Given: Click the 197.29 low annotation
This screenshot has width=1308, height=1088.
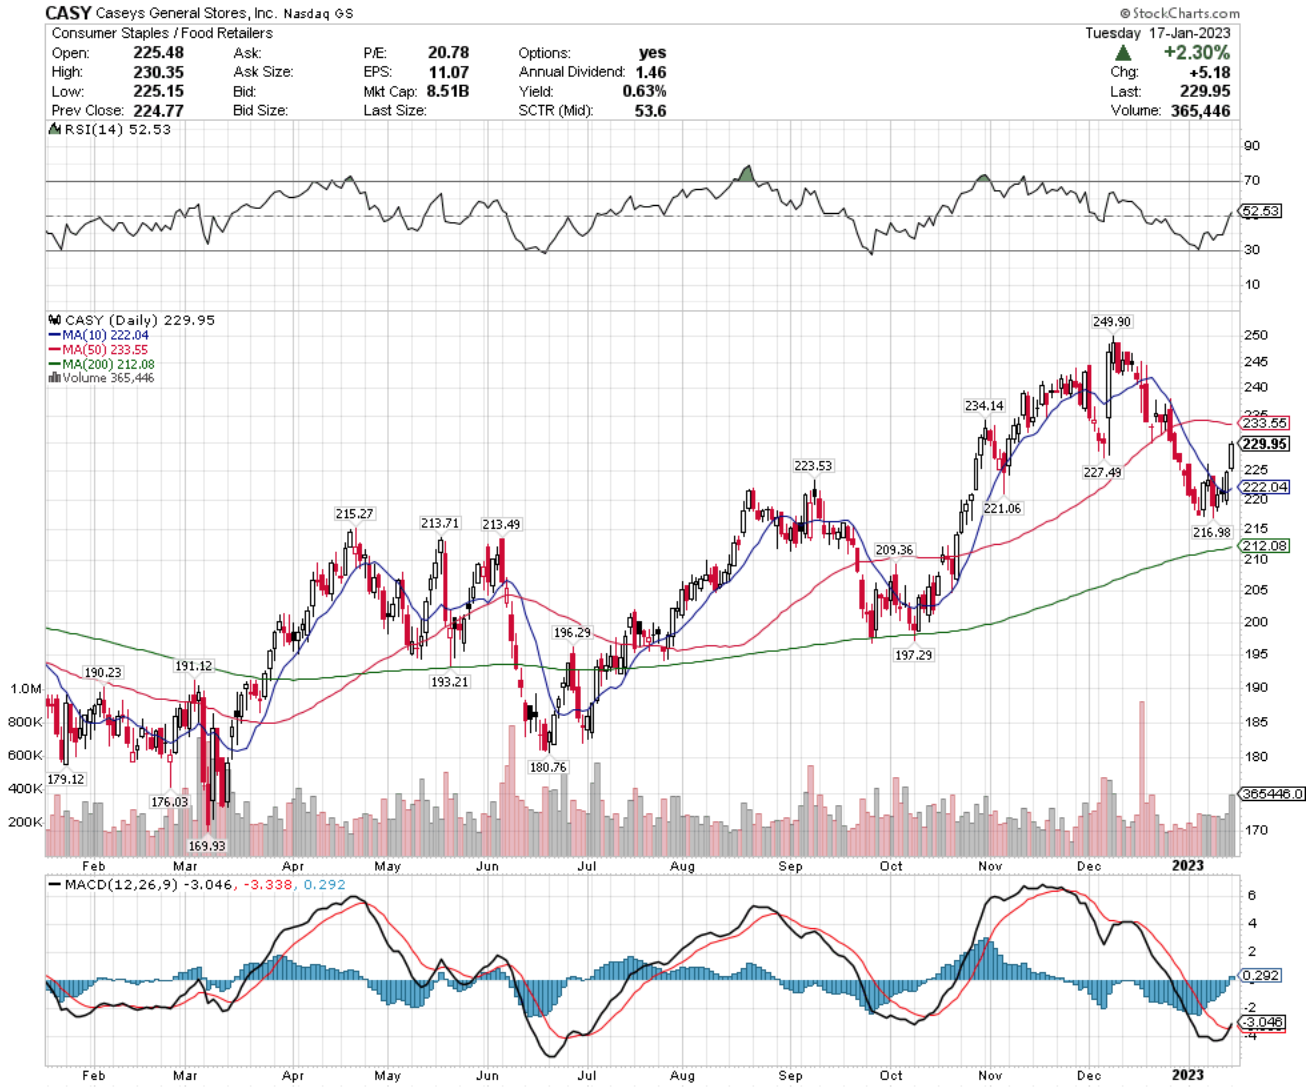Looking at the screenshot, I should (x=913, y=655).
